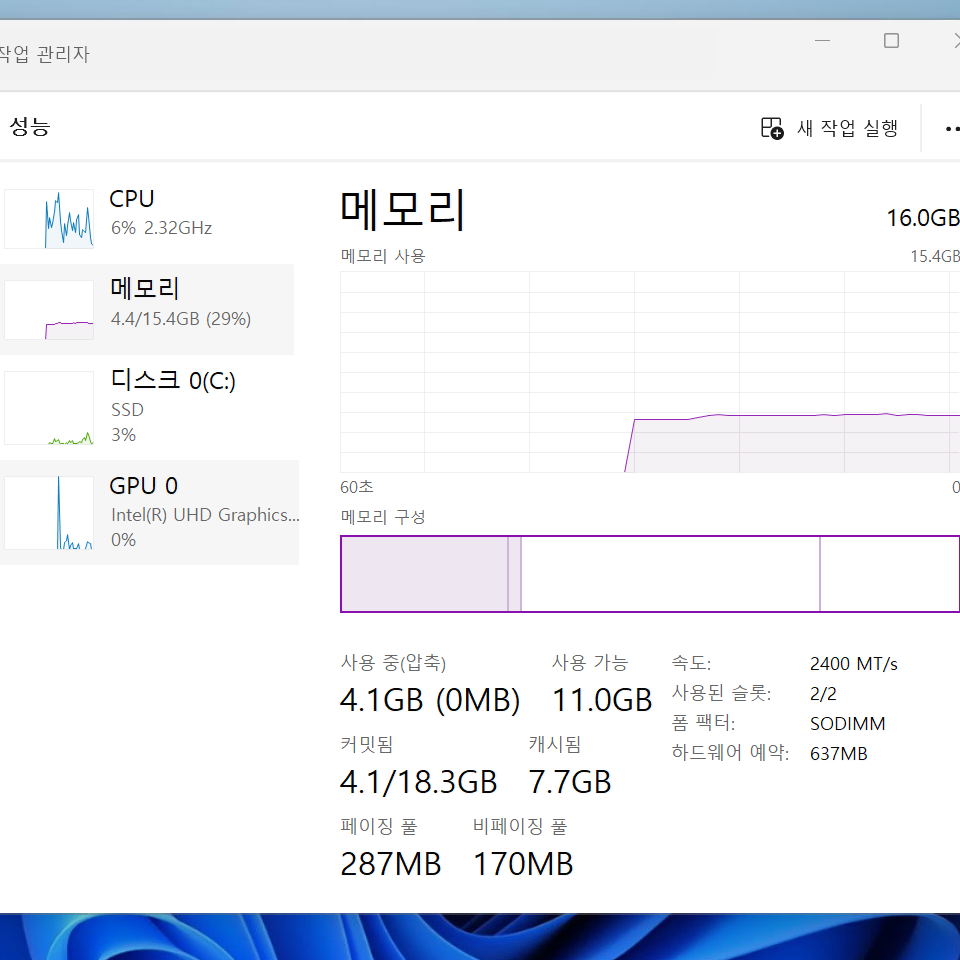960x960 pixels.
Task: Click the new task icon with plus
Action: pos(772,129)
